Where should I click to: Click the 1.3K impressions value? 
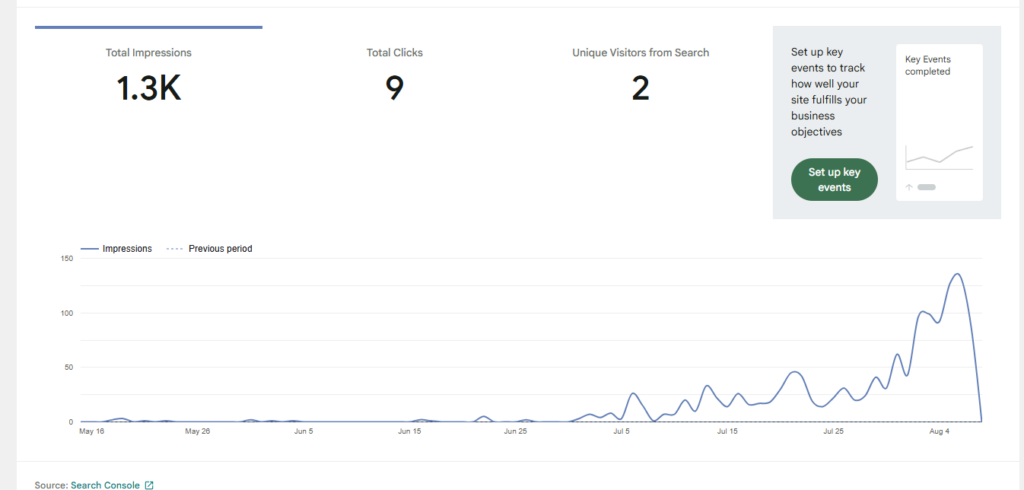pyautogui.click(x=149, y=88)
